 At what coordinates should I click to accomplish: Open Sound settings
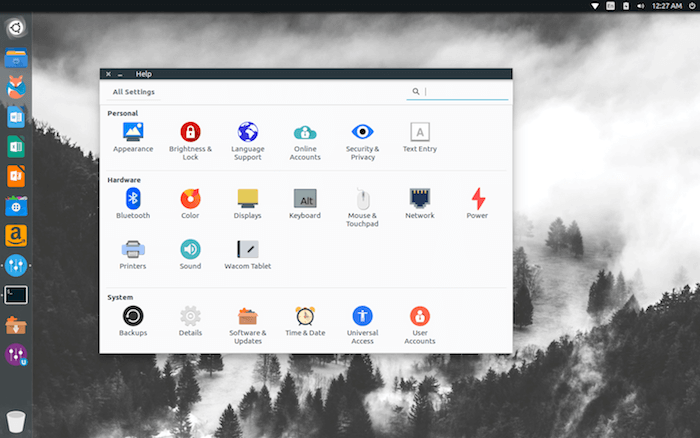click(x=190, y=254)
